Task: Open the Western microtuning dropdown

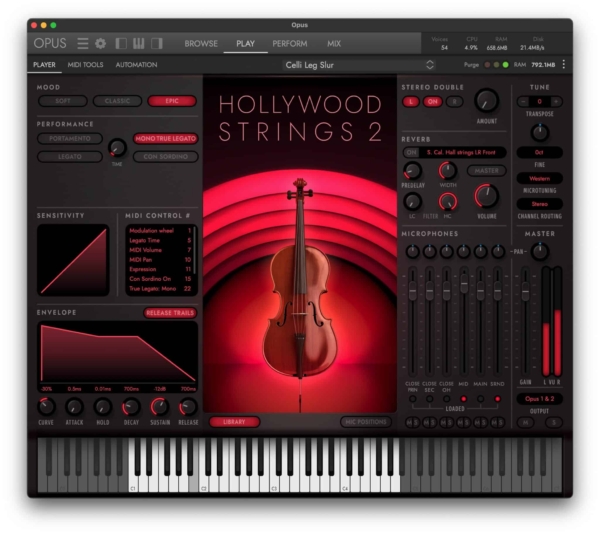Action: [x=540, y=179]
